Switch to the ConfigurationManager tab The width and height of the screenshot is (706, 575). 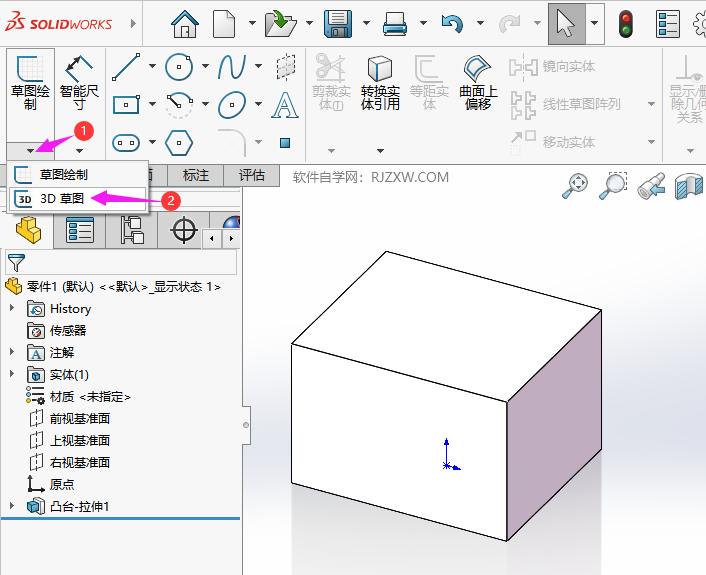(132, 230)
